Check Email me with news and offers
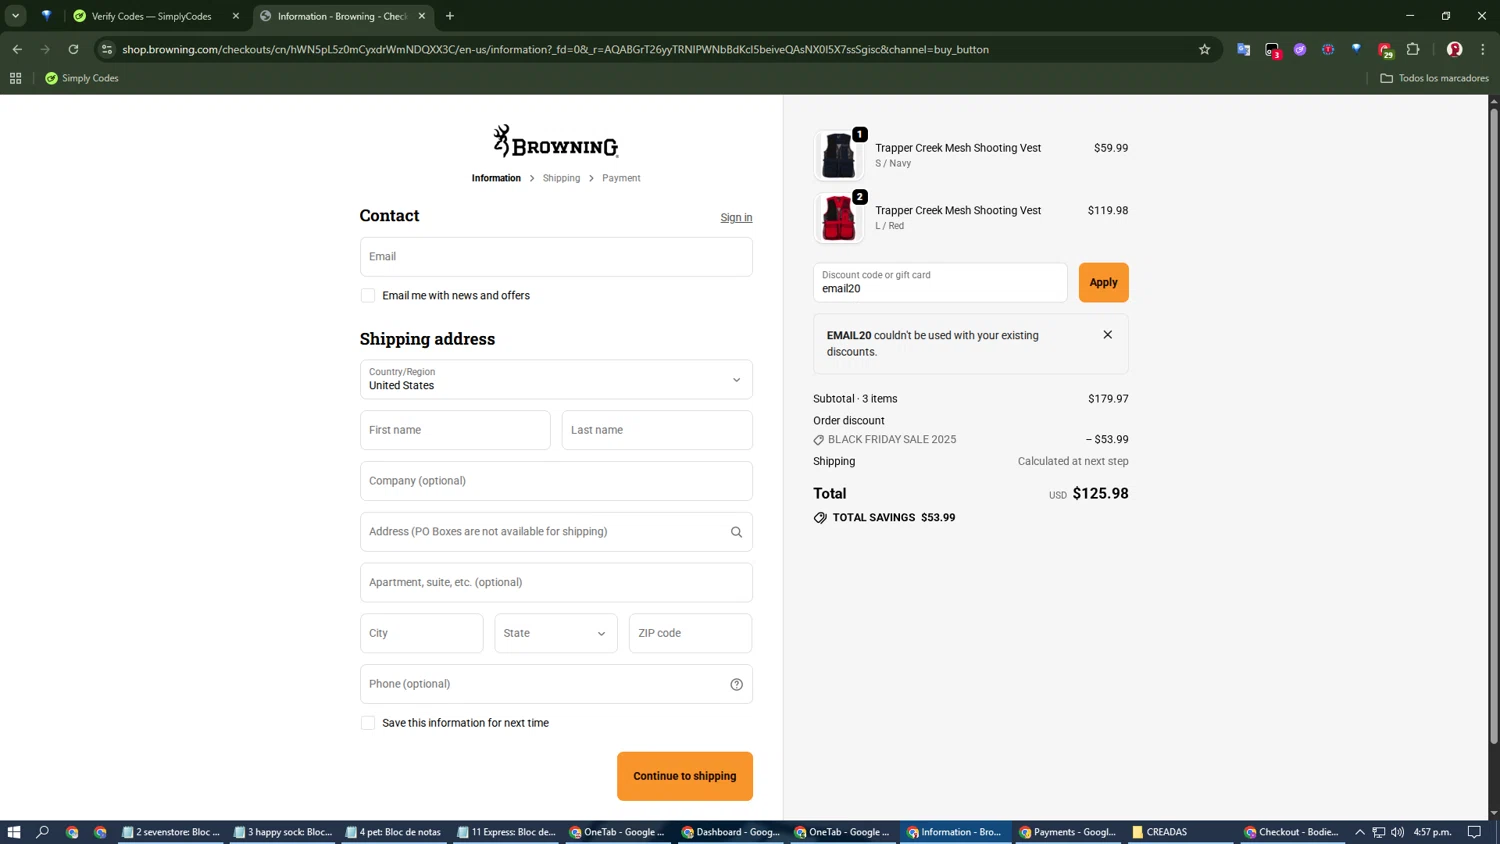Viewport: 1500px width, 844px height. (x=368, y=296)
